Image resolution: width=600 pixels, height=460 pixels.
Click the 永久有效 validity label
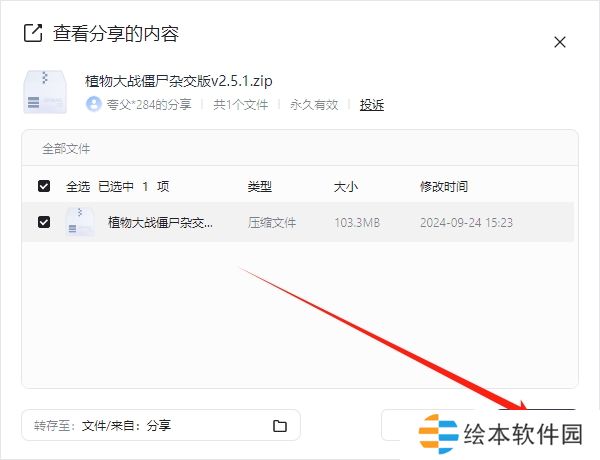click(314, 104)
